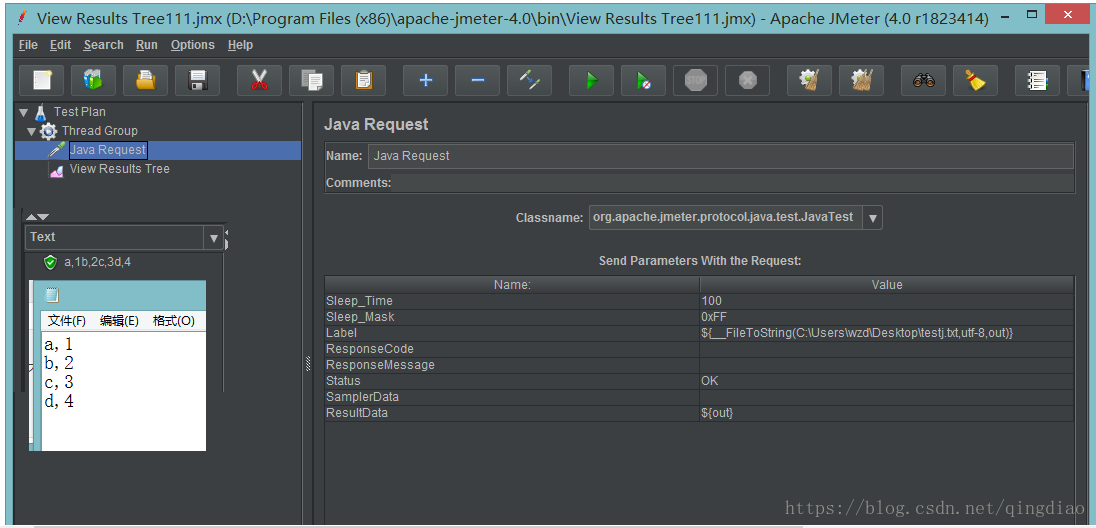Collapse the Test Plan tree node
Image resolution: width=1096 pixels, height=528 pixels.
click(x=24, y=112)
